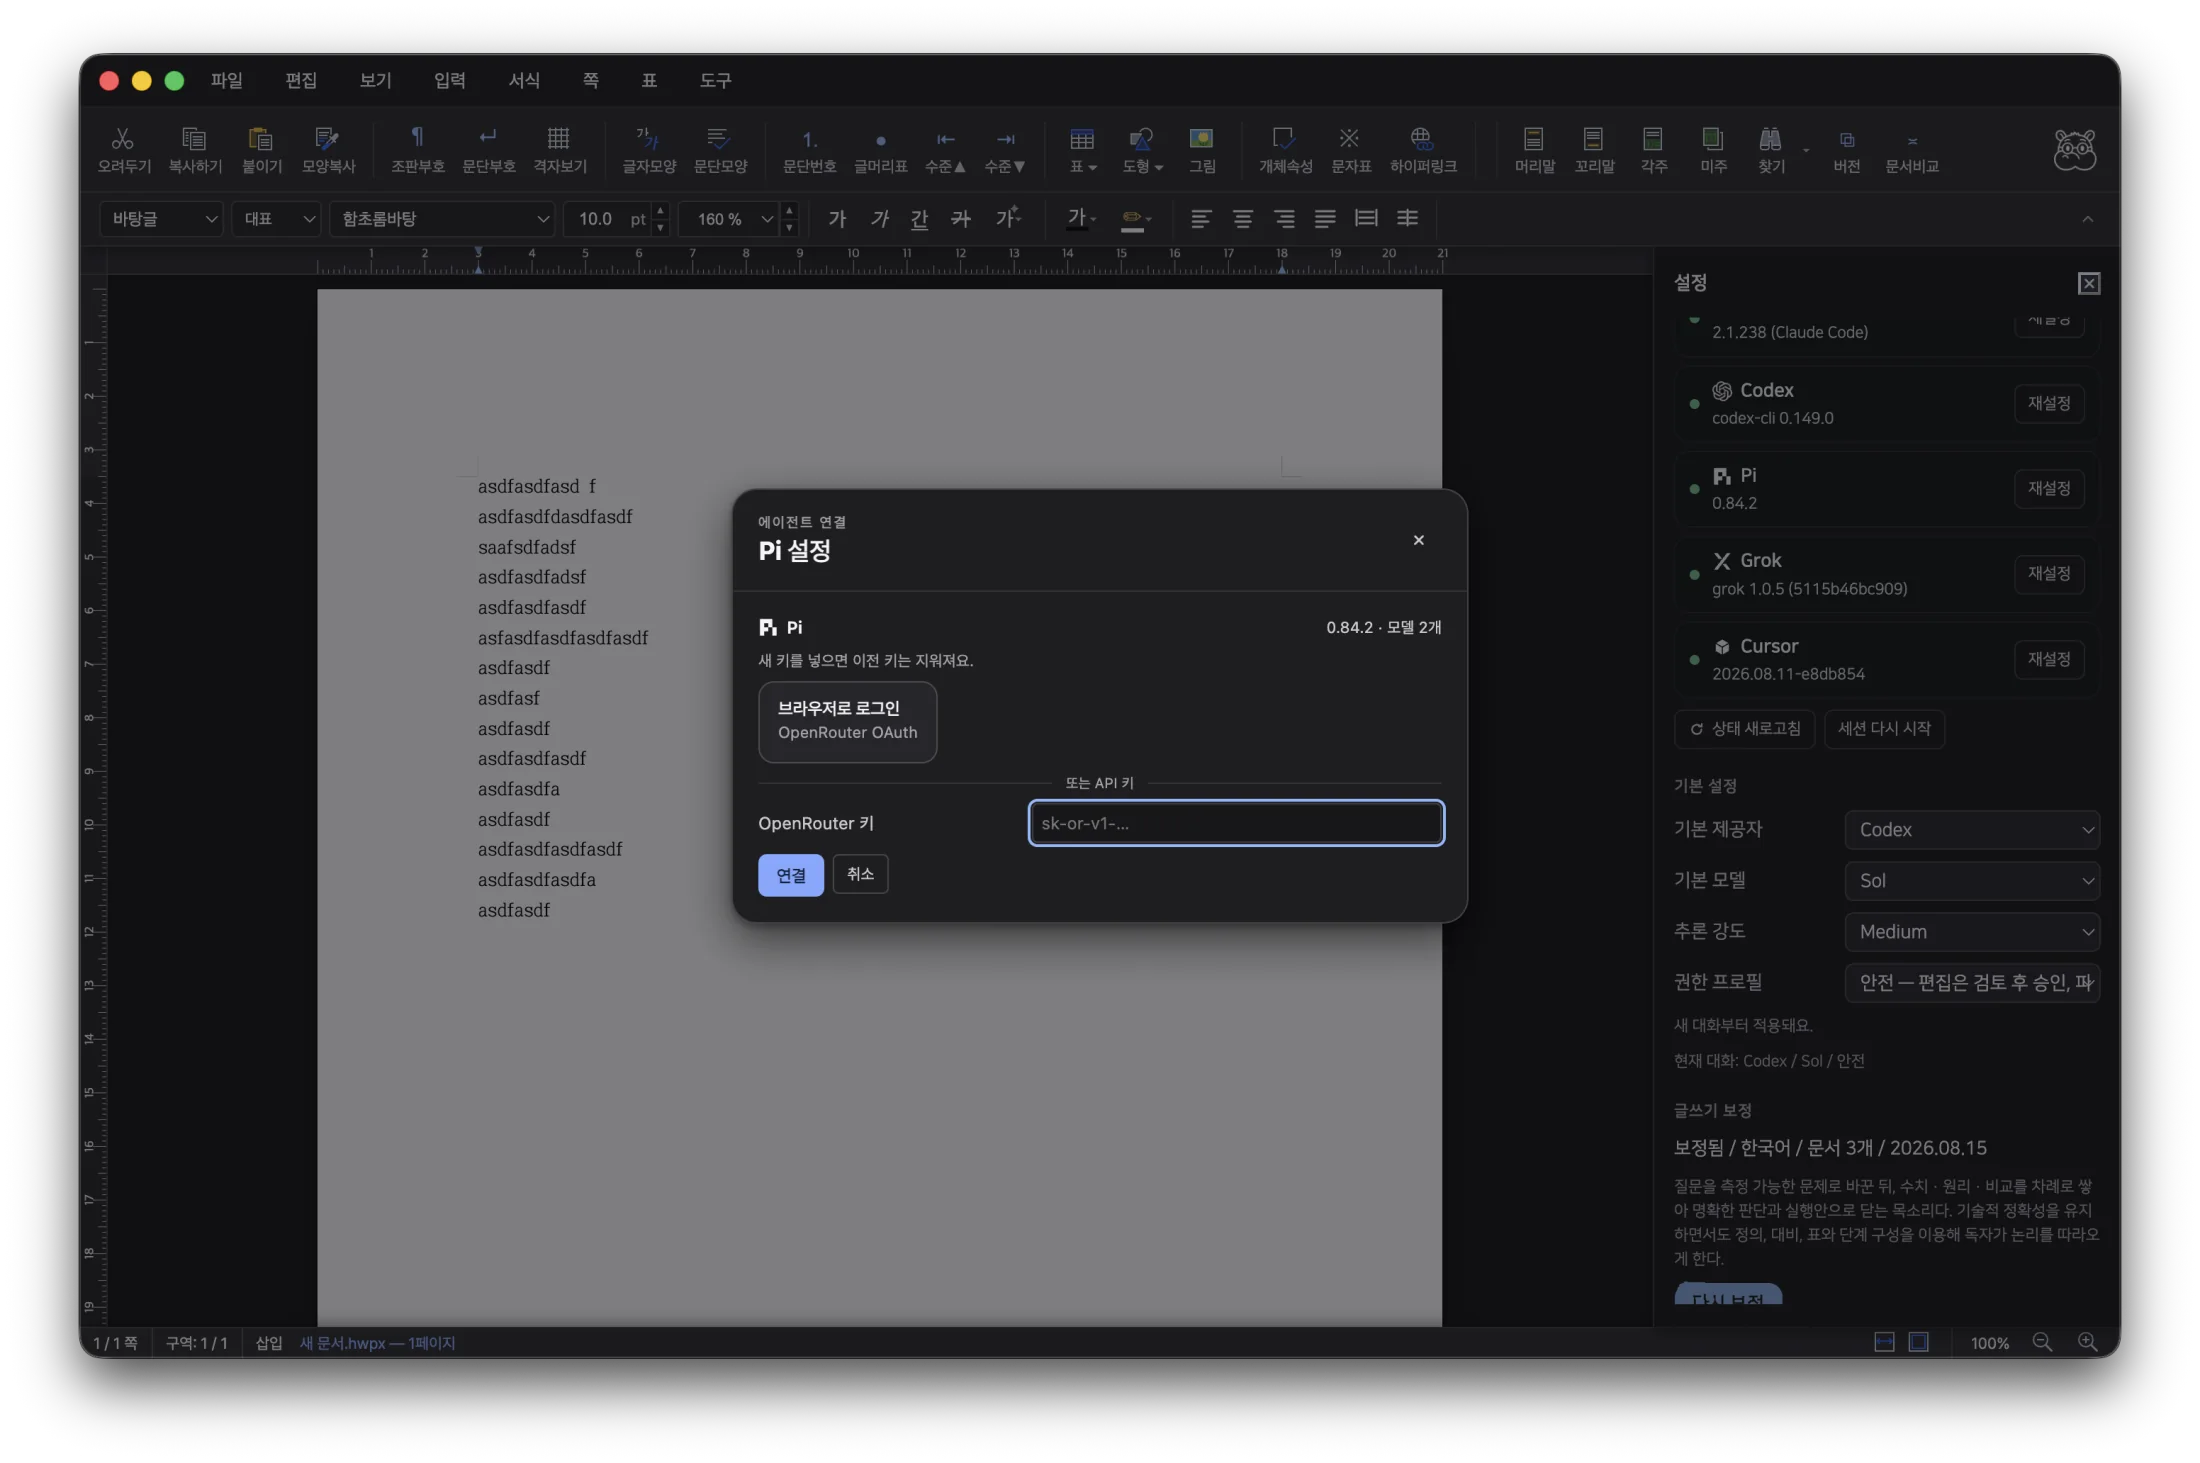Zoom out using status bar magnifier minus
The image size is (2200, 1463).
coord(2042,1342)
